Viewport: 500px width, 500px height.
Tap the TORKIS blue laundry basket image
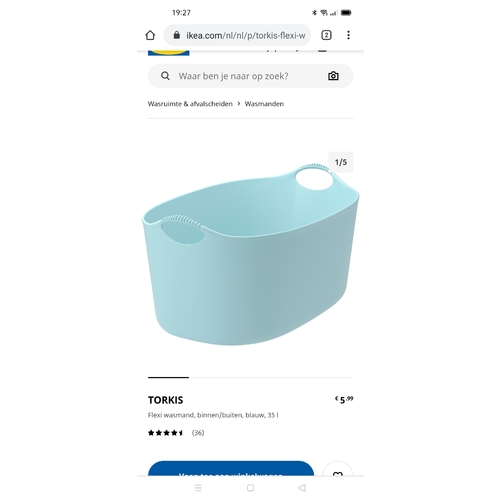(250, 254)
